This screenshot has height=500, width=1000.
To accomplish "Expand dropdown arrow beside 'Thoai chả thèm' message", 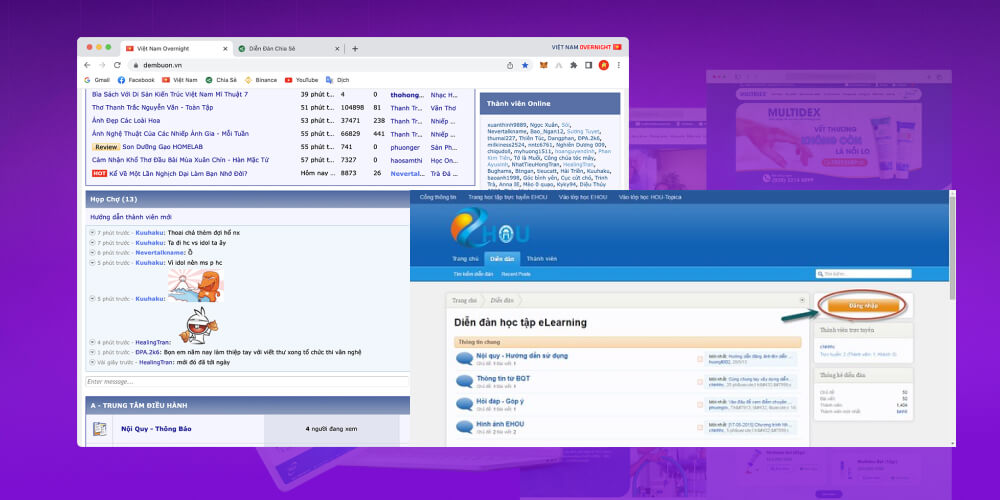I will click(x=92, y=233).
